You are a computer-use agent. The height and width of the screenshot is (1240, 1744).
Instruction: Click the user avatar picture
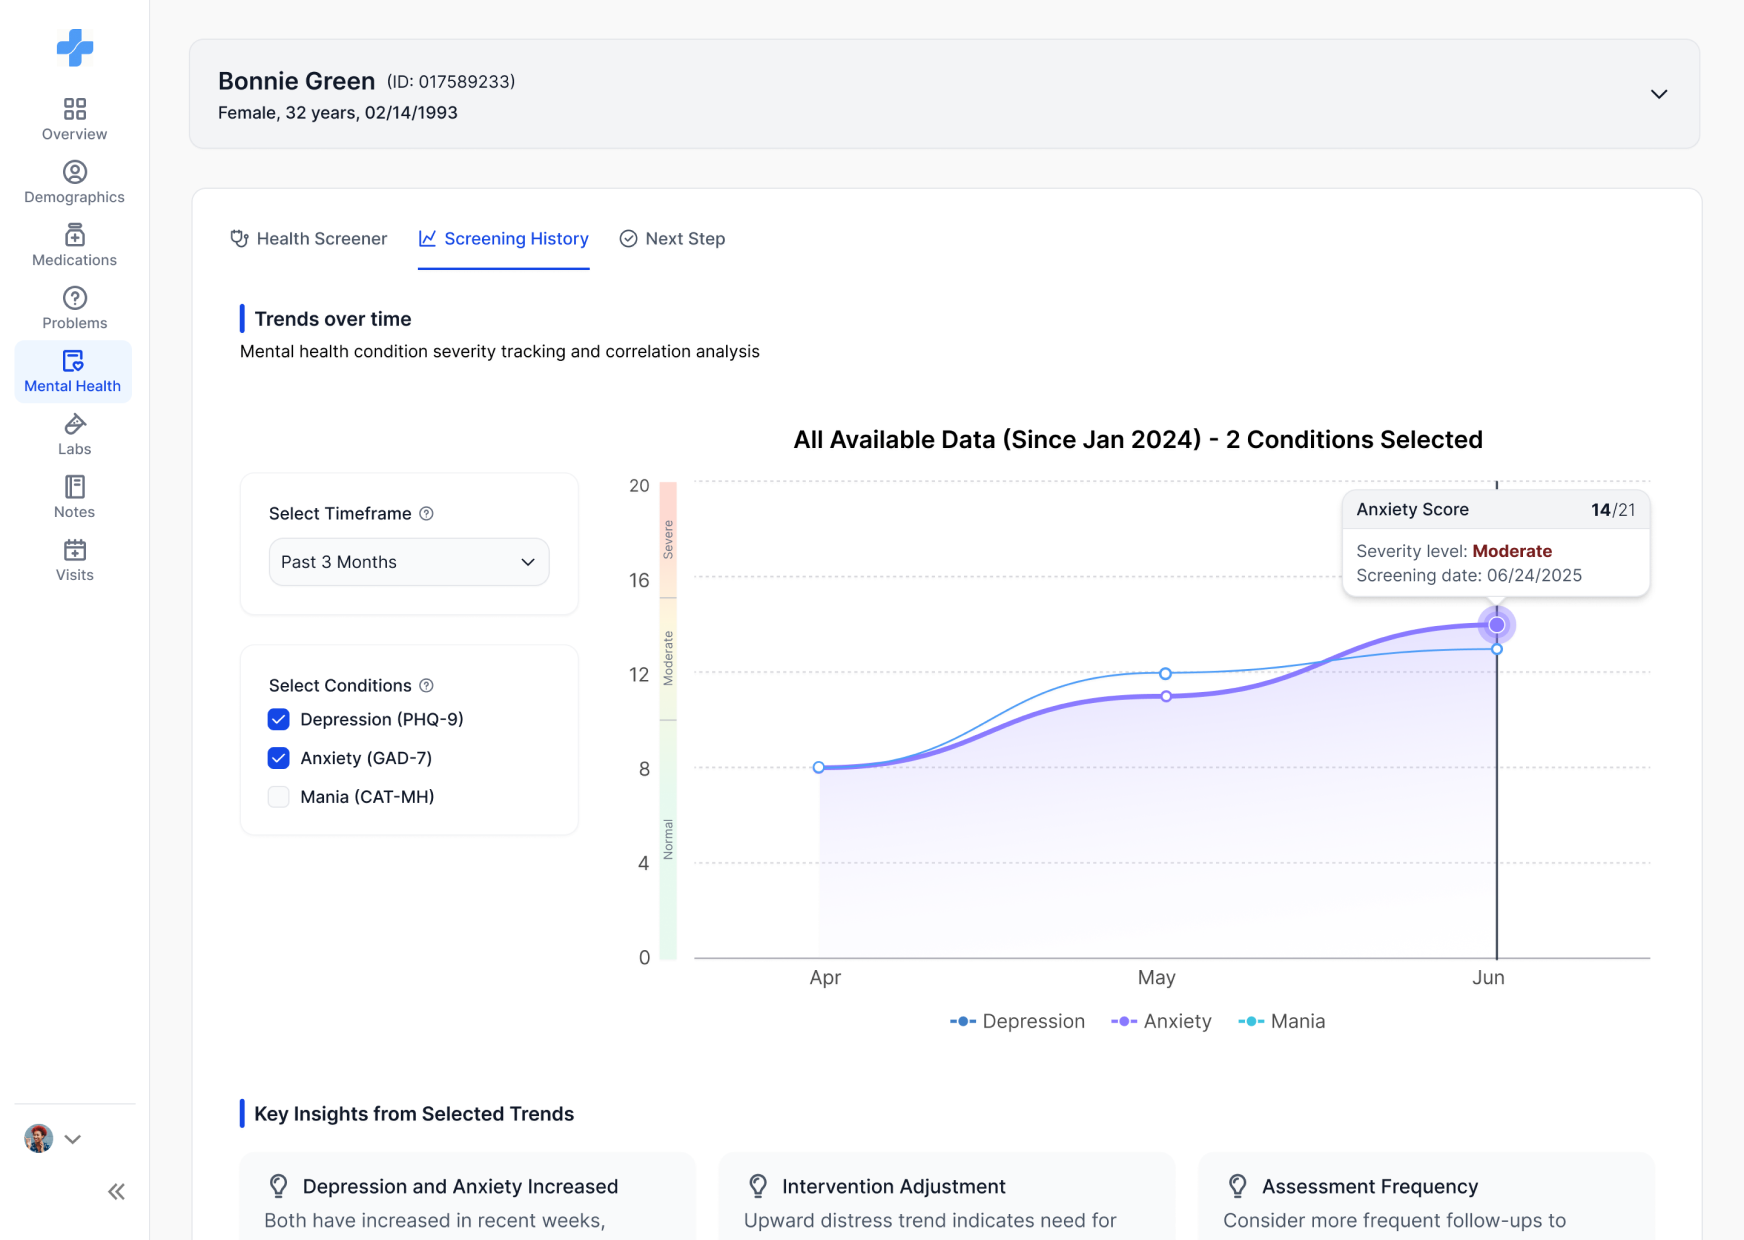pos(38,1138)
